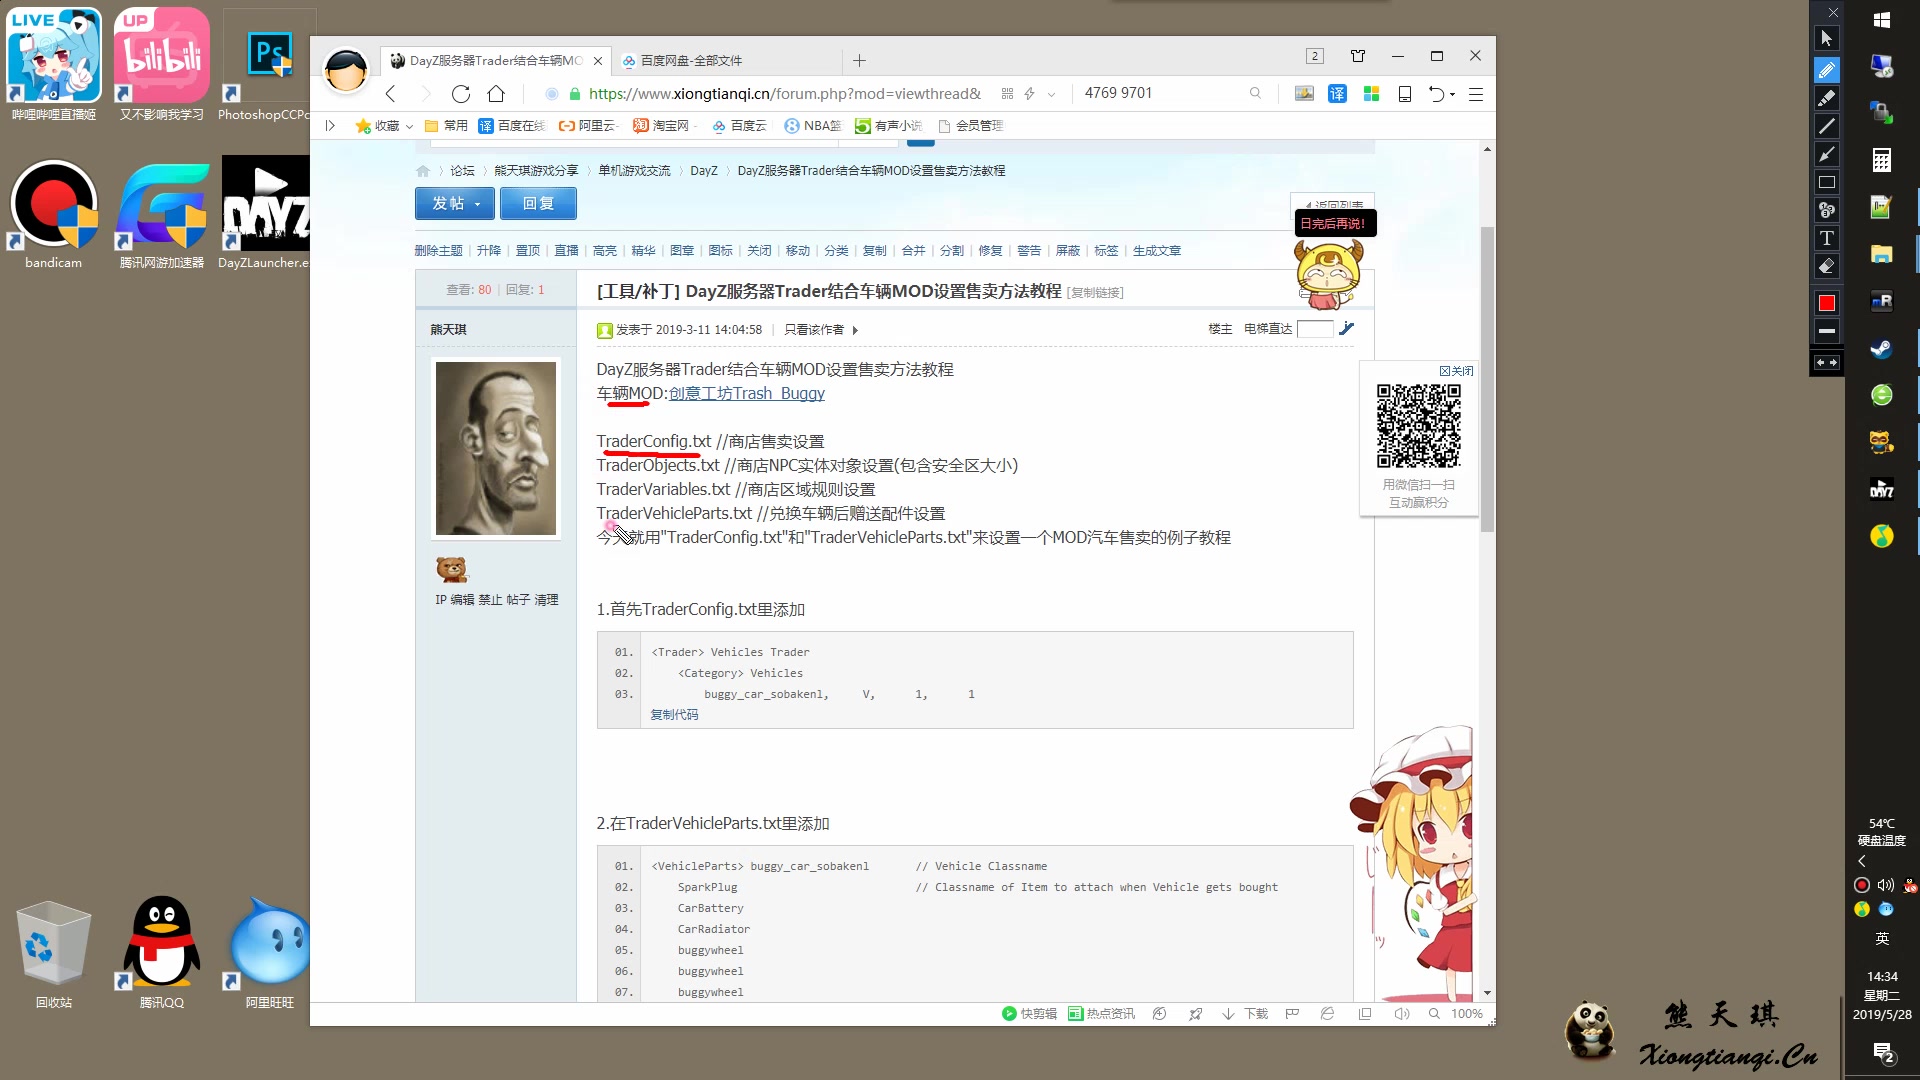
Task: Click the 回复 reply button
Action: click(538, 203)
